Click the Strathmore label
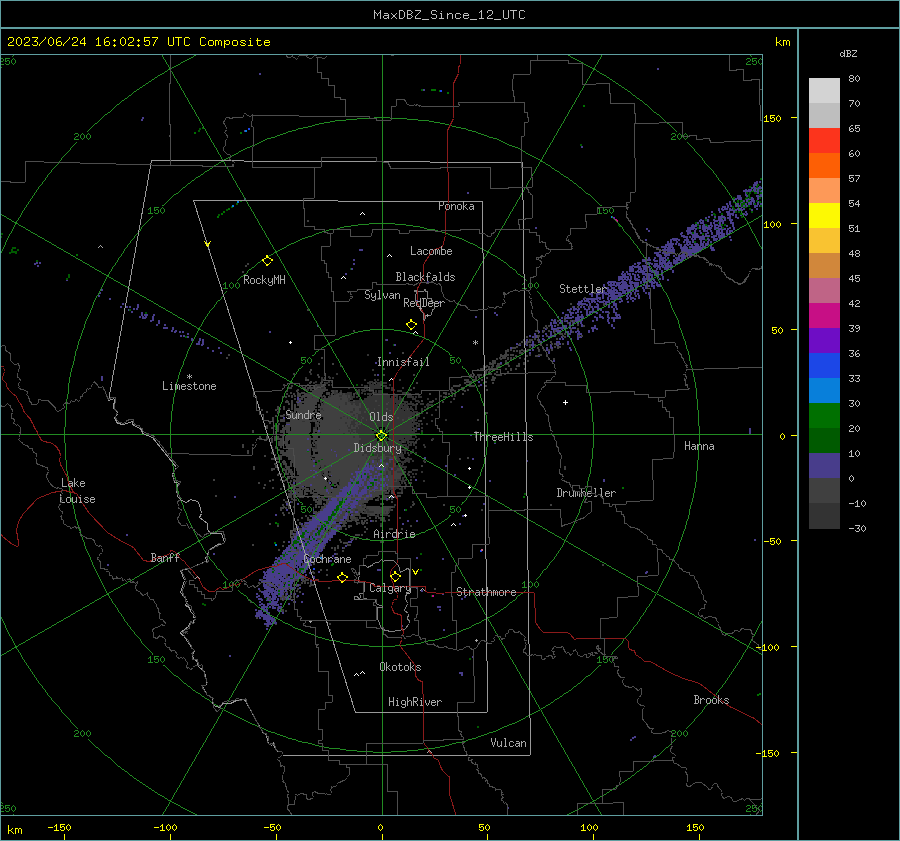This screenshot has height=841, width=900. tap(486, 592)
